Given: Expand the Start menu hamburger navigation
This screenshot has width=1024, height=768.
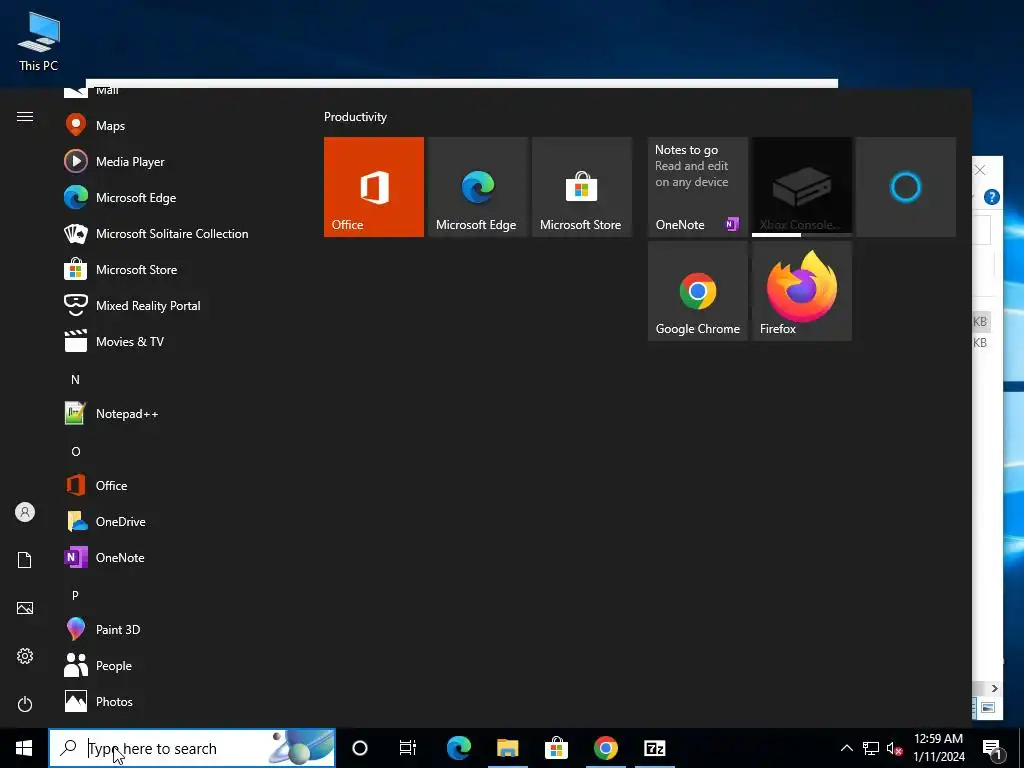Looking at the screenshot, I should (25, 117).
